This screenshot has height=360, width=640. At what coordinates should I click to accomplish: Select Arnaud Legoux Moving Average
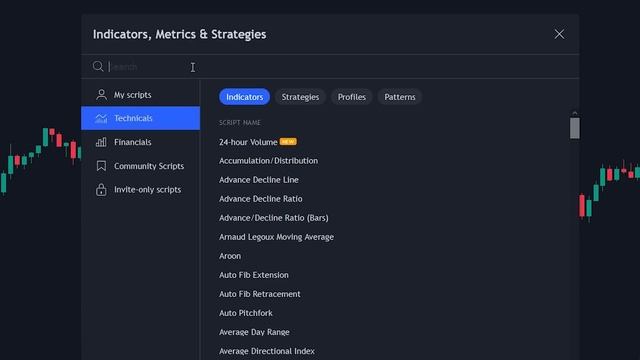click(x=276, y=237)
